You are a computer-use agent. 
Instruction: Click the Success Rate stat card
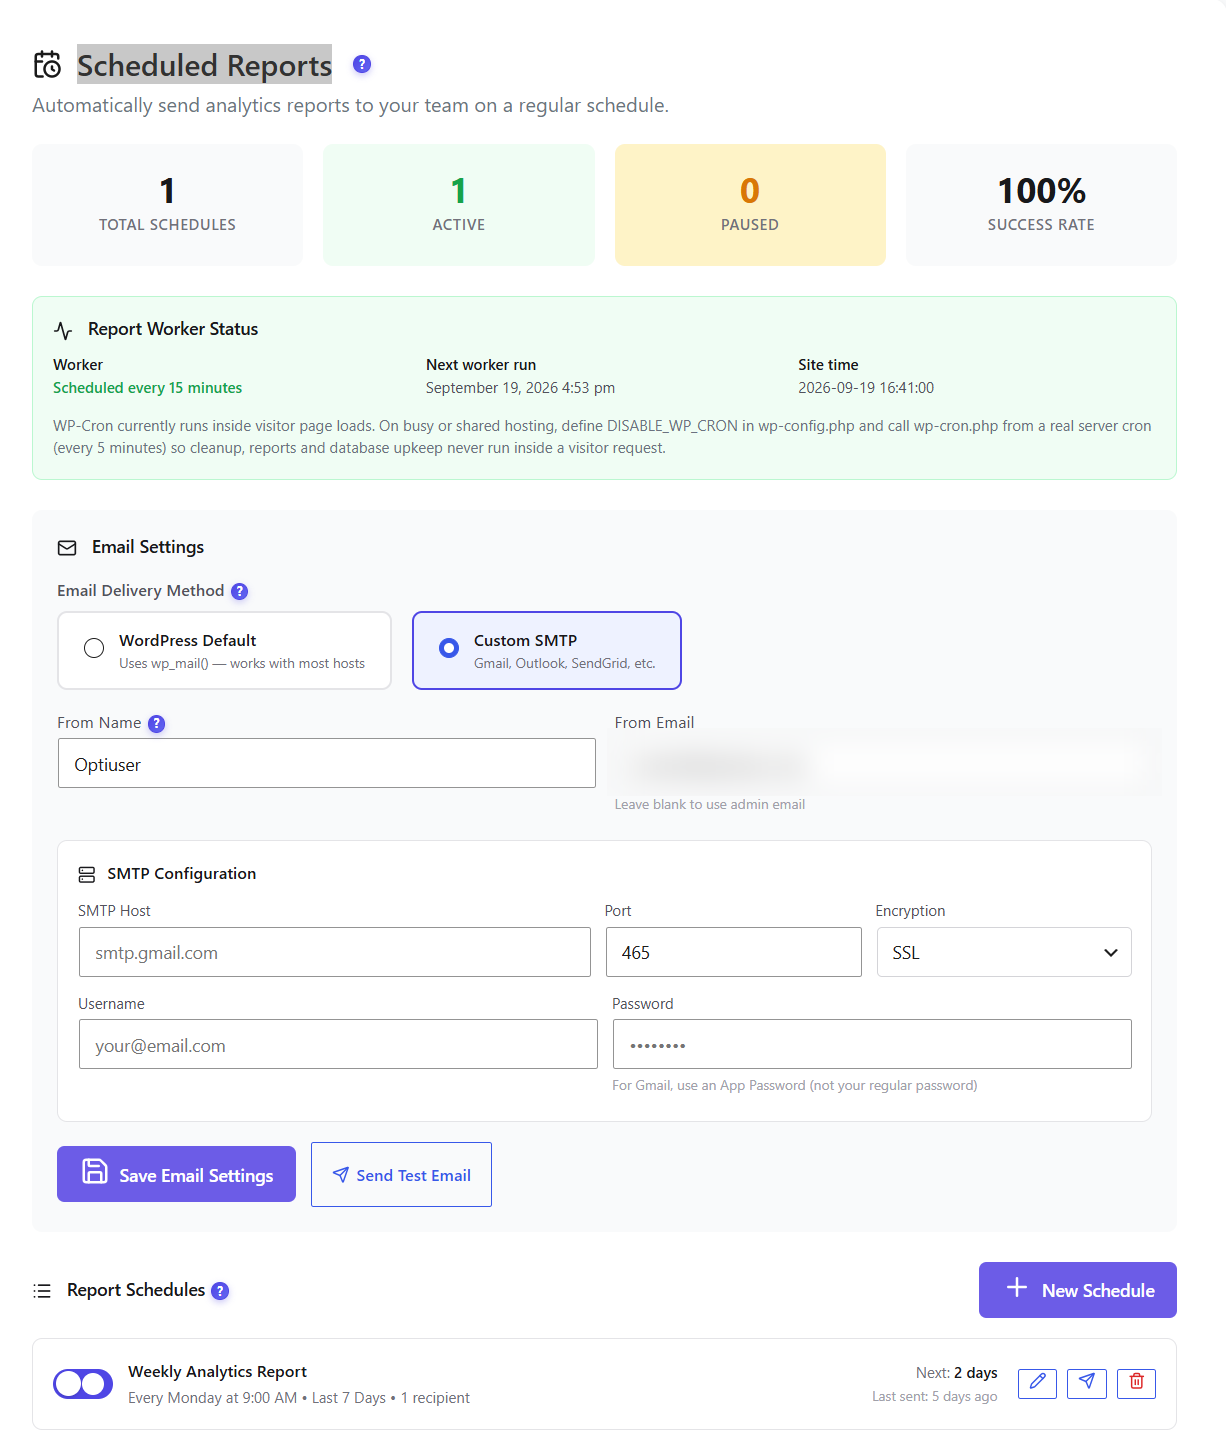tap(1041, 205)
